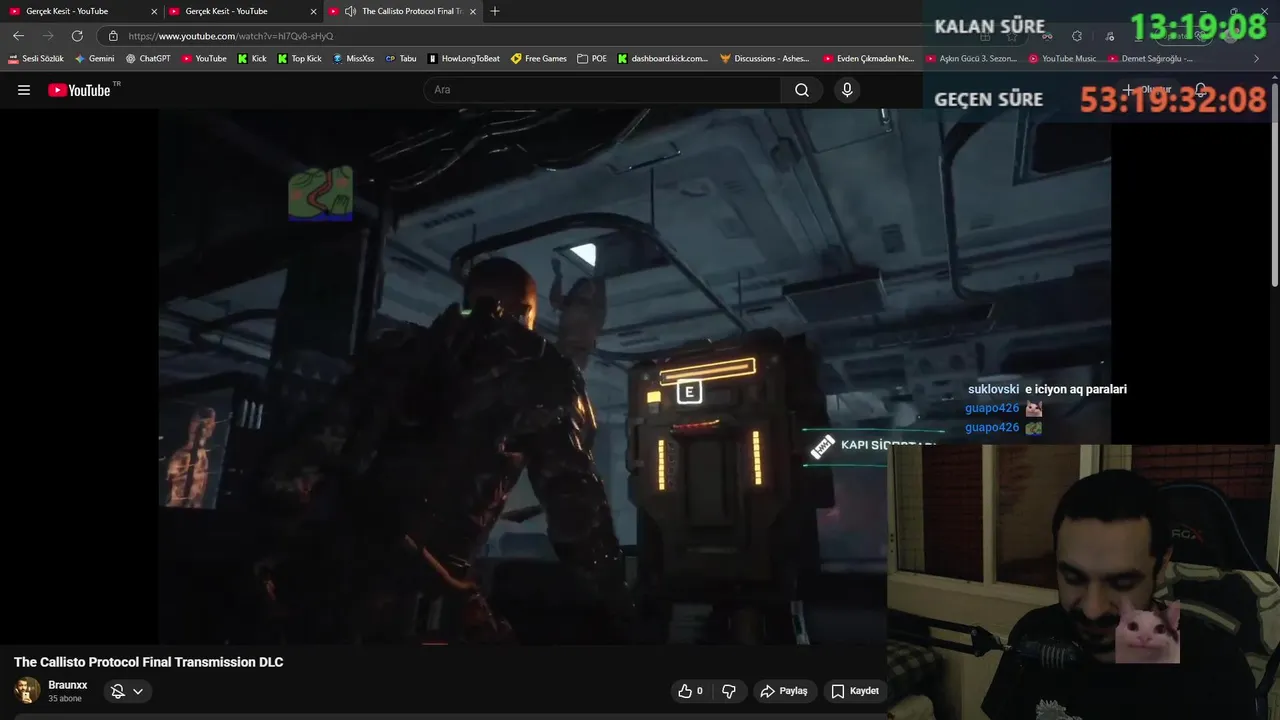Open the Gemini bookmark
Image resolution: width=1280 pixels, height=720 pixels.
94,59
